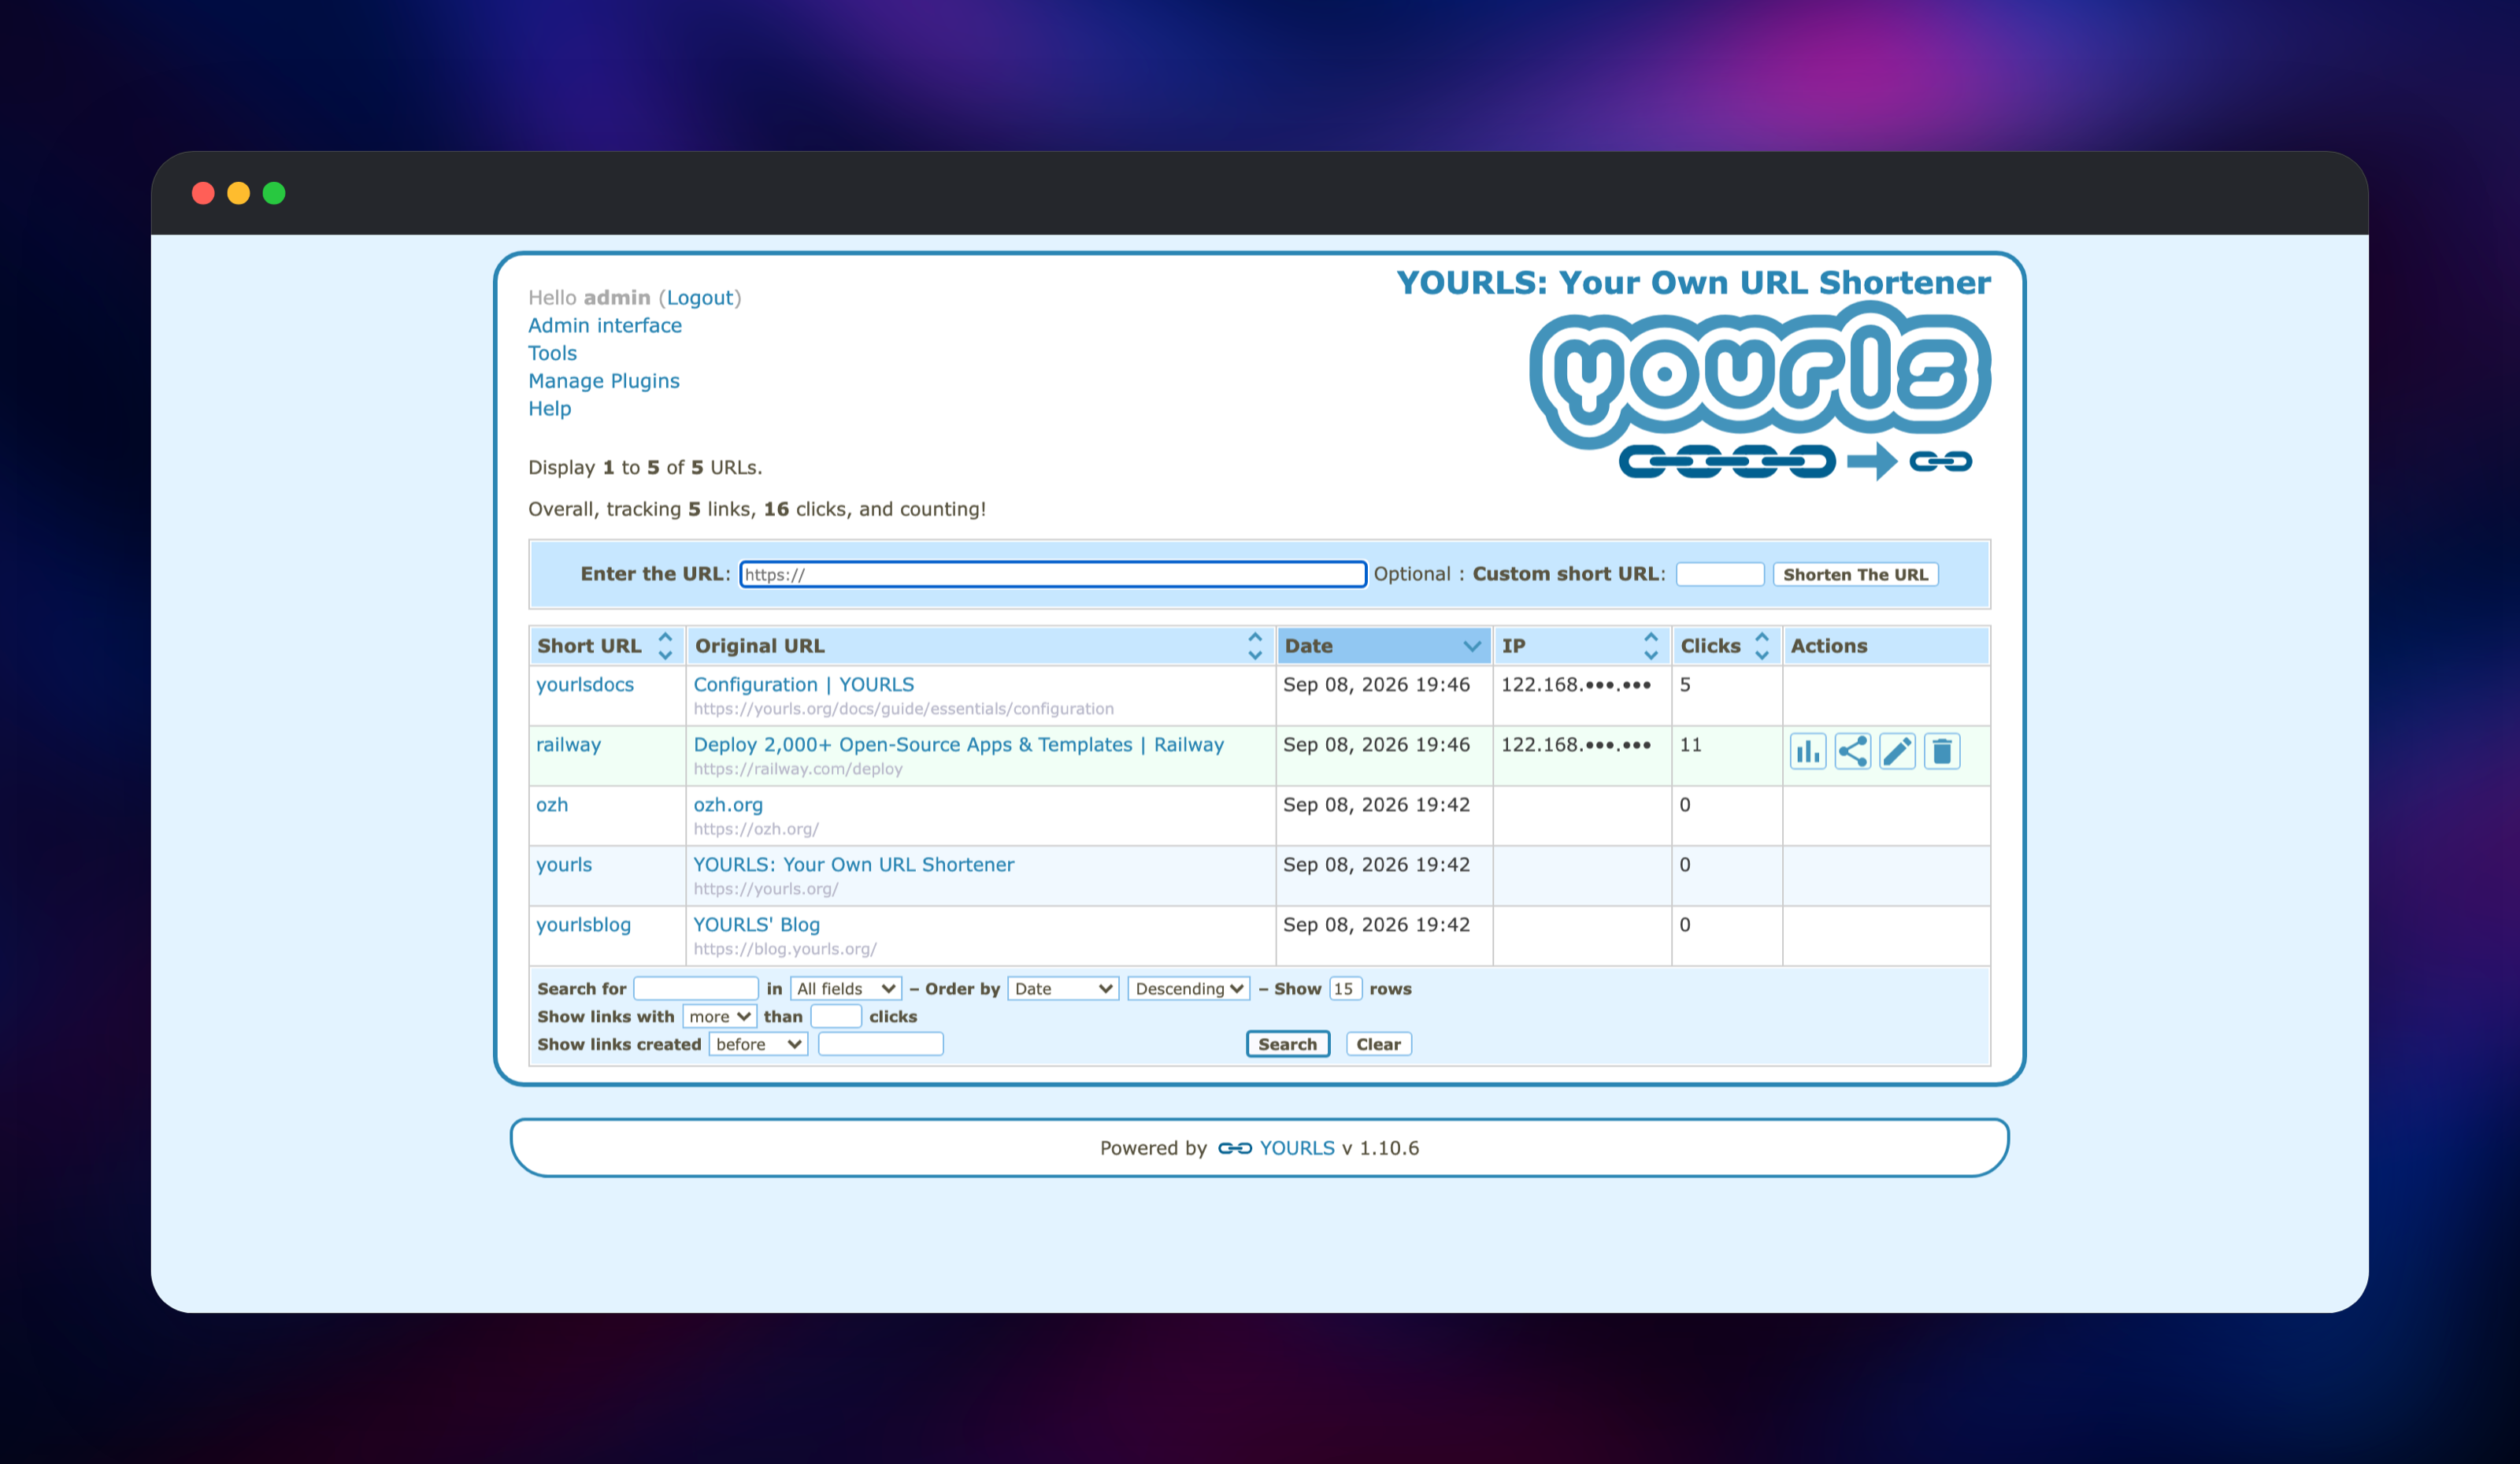
Task: Click the YOURLS link in the footer
Action: 1297,1148
